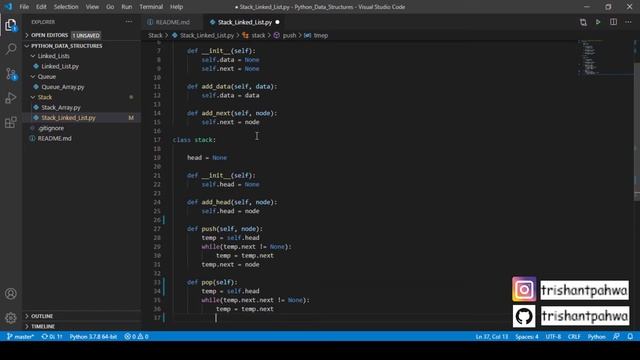The width and height of the screenshot is (640, 360).
Task: Collapse the Stack folder
Action: point(33,97)
